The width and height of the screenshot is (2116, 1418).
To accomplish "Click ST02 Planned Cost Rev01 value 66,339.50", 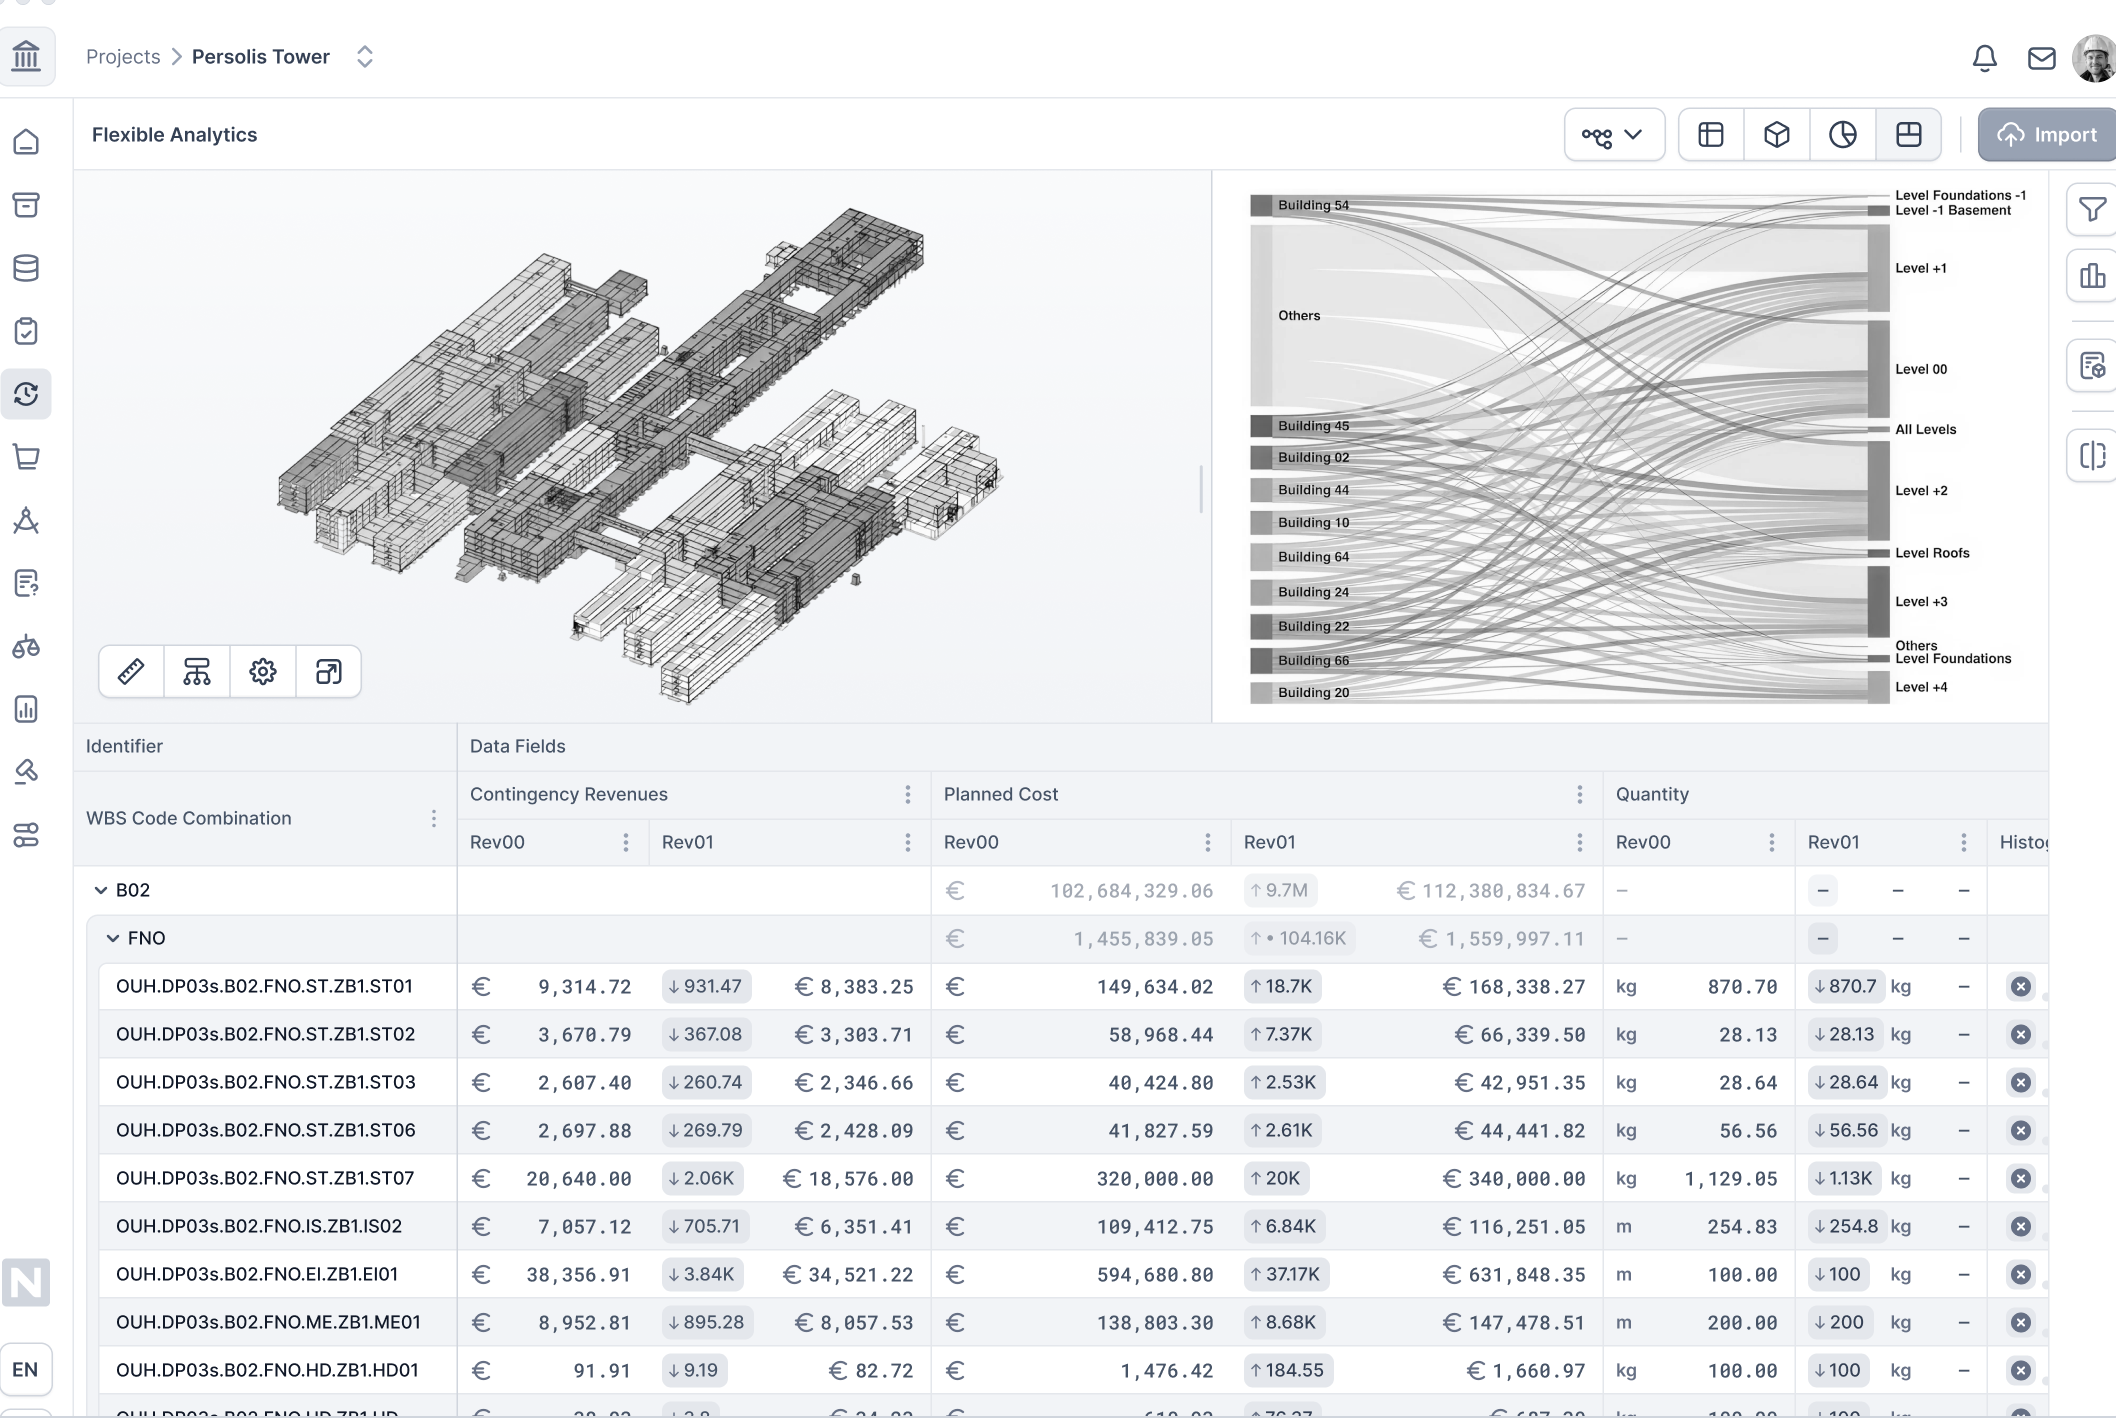I will pos(1520,1035).
